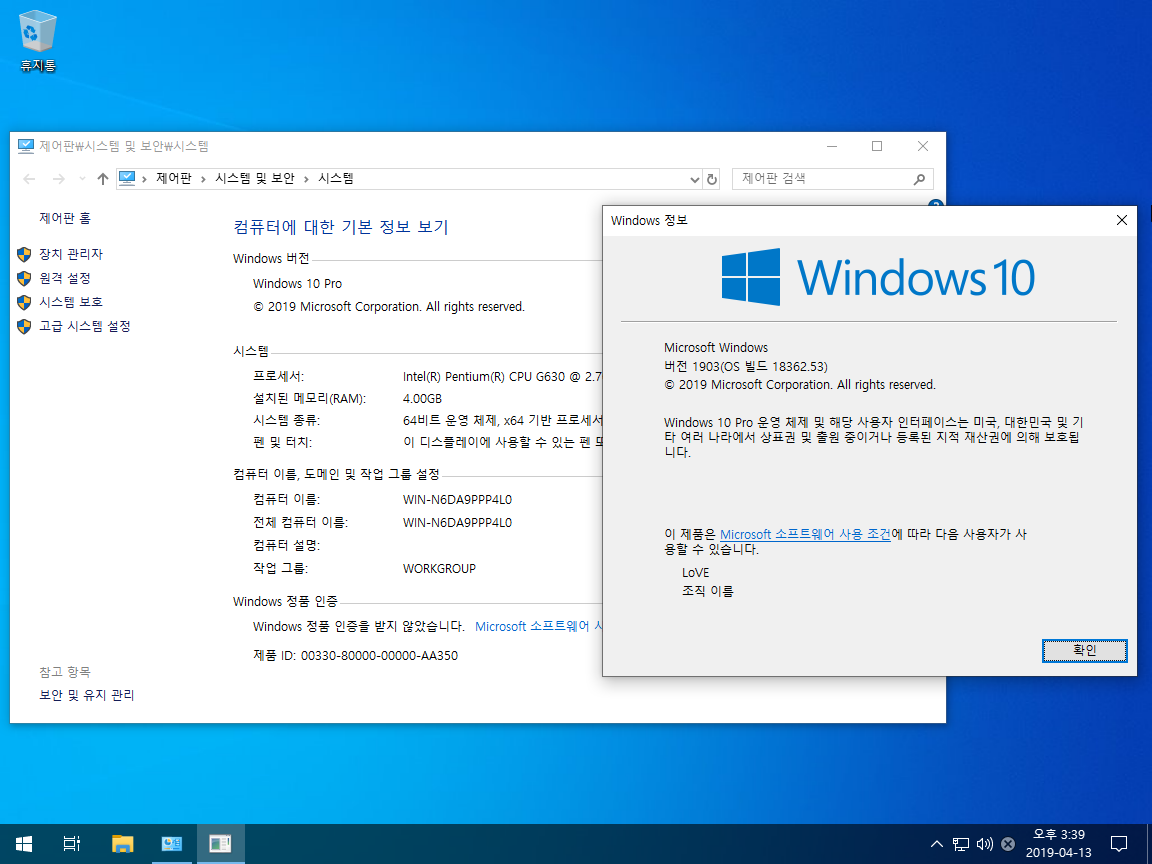
Task: Click the WORKGROUP value
Action: pos(439,569)
